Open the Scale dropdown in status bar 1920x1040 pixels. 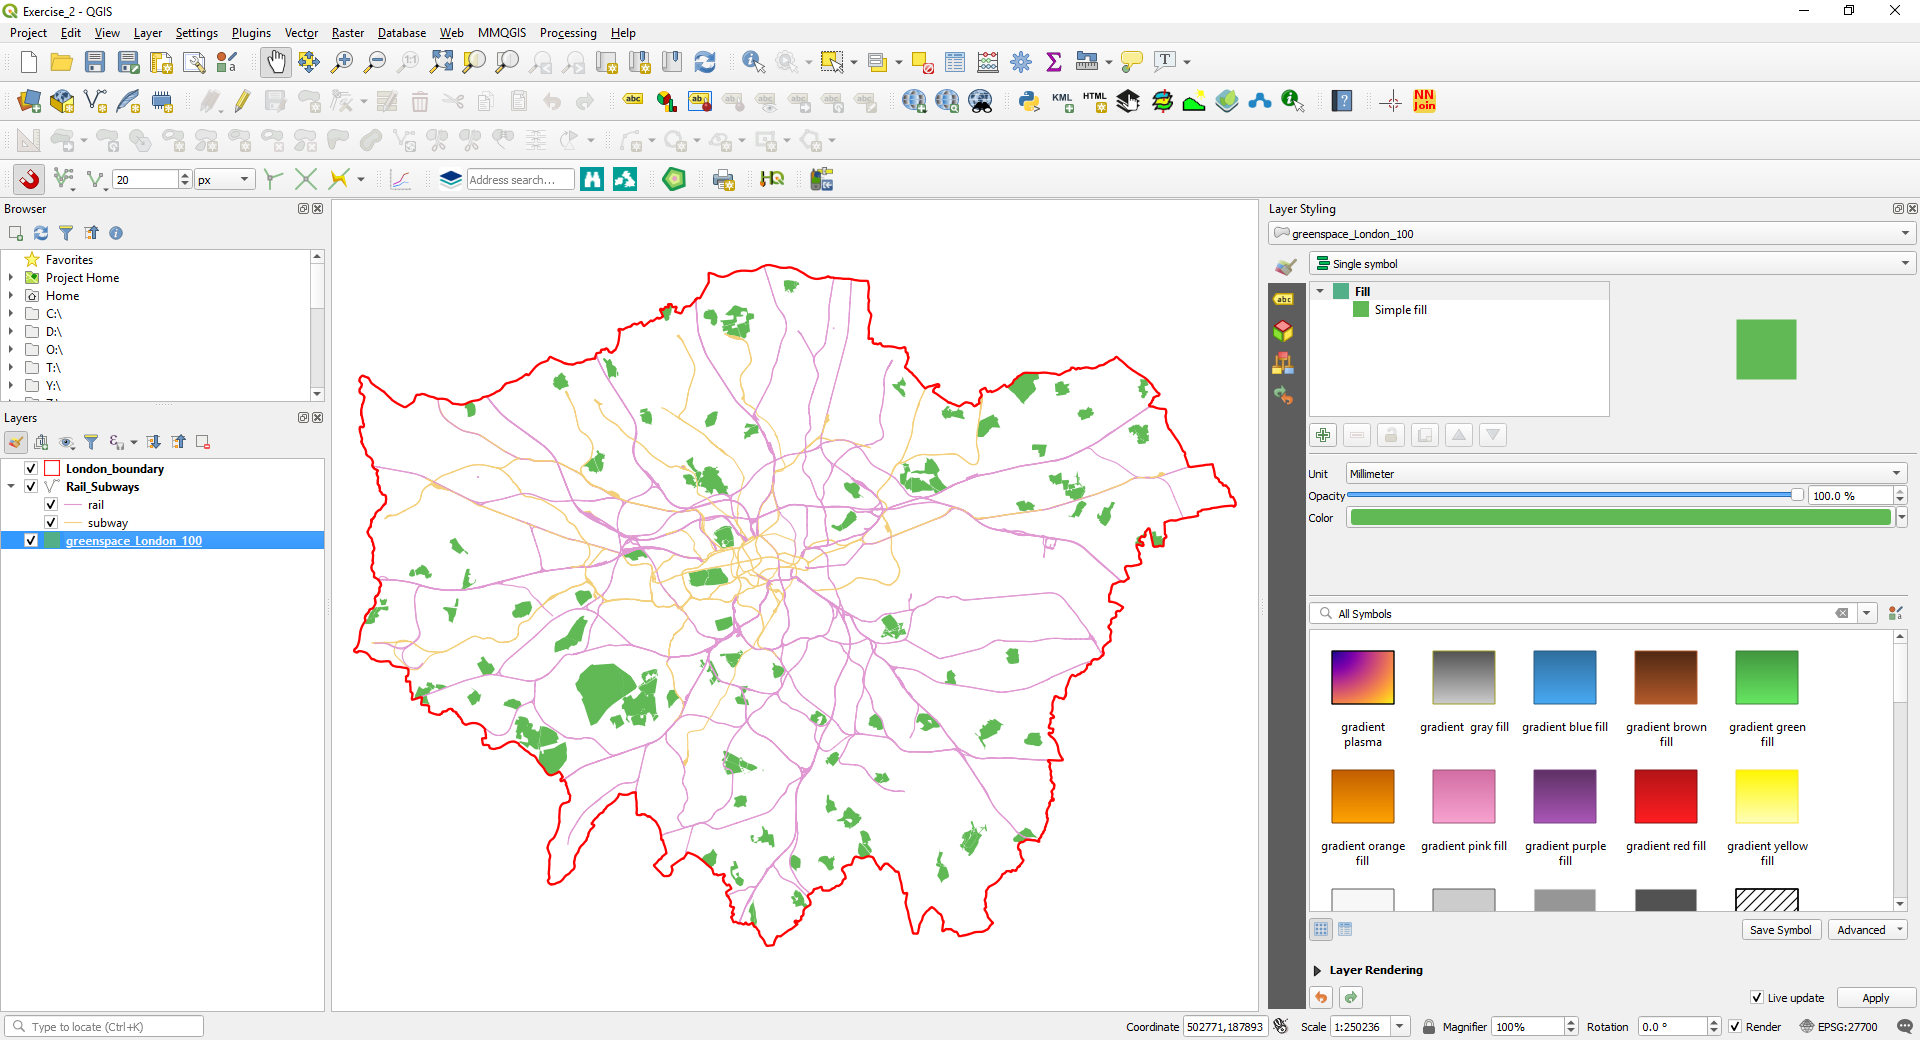pyautogui.click(x=1401, y=1027)
